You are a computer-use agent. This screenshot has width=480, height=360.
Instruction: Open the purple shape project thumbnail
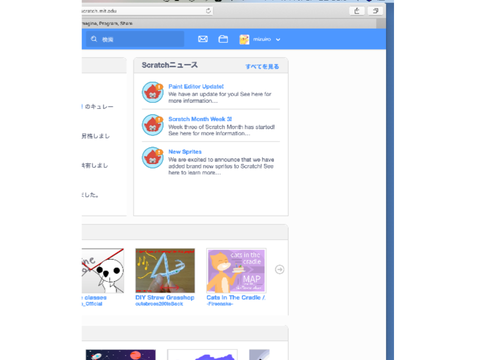[x=202, y=355]
